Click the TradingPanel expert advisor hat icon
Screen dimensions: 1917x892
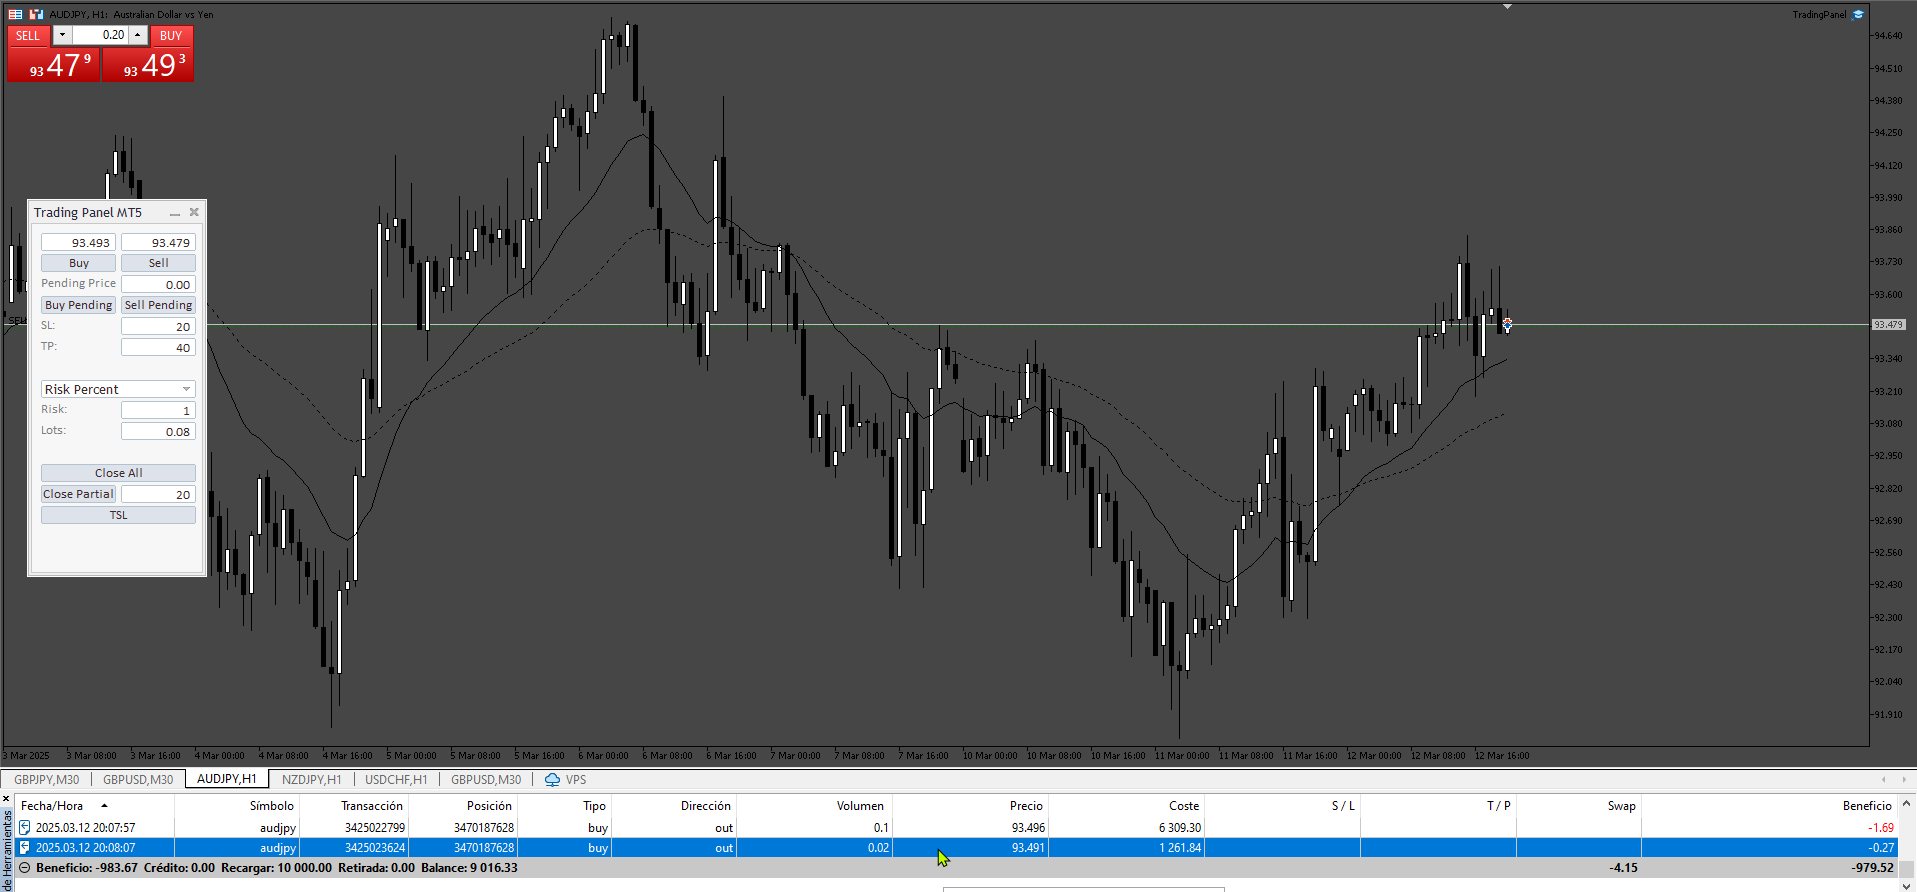click(1858, 14)
